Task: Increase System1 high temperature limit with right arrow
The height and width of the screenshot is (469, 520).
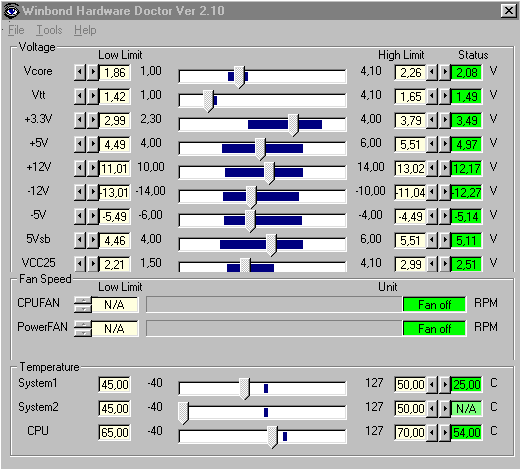Action: coord(445,384)
